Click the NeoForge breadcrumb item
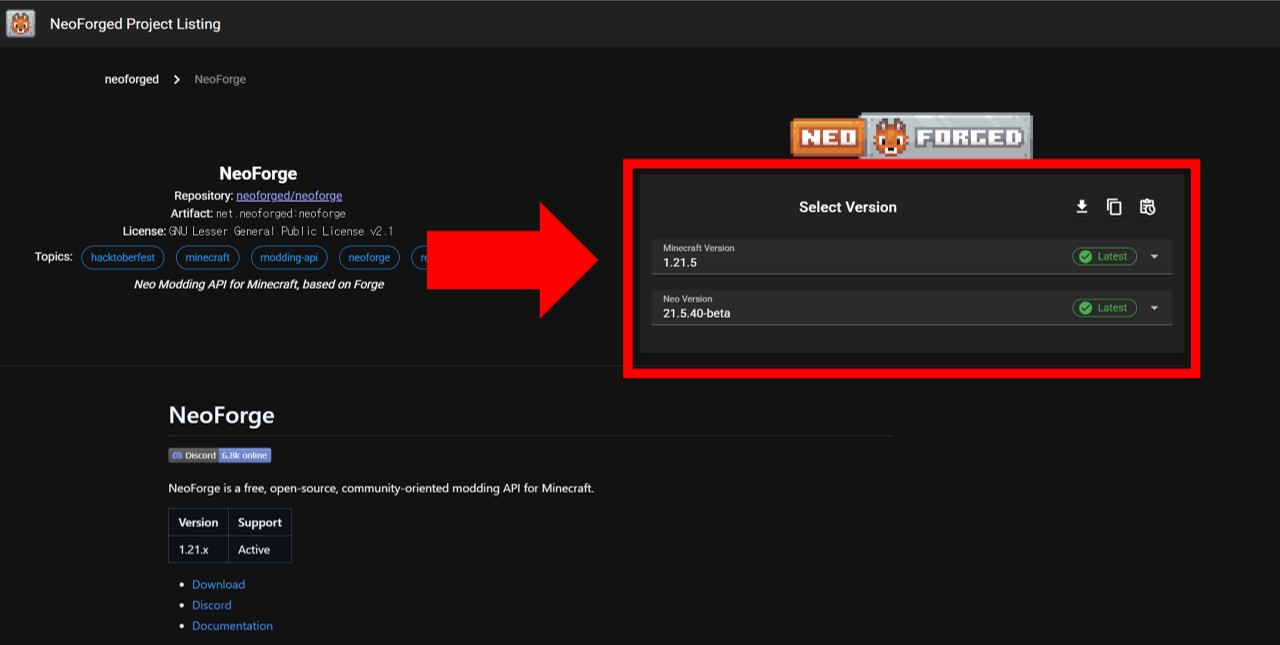 (x=220, y=79)
